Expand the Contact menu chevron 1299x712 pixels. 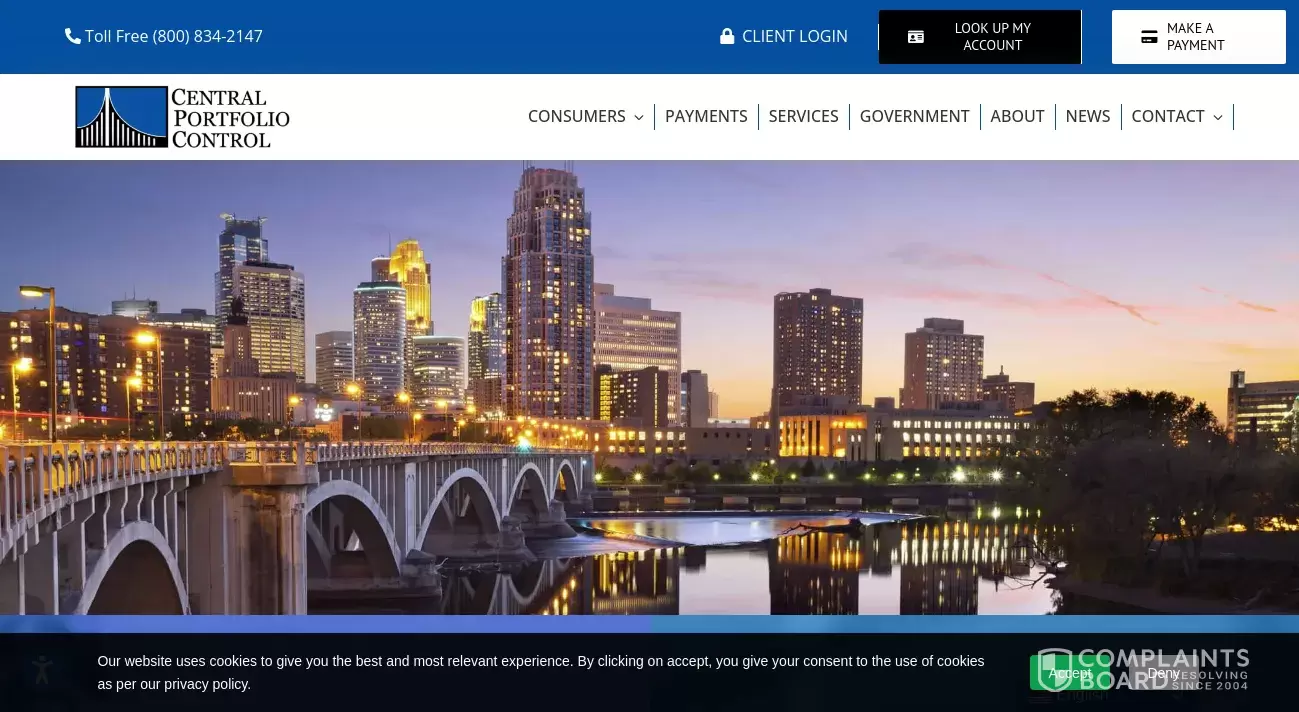(1218, 117)
